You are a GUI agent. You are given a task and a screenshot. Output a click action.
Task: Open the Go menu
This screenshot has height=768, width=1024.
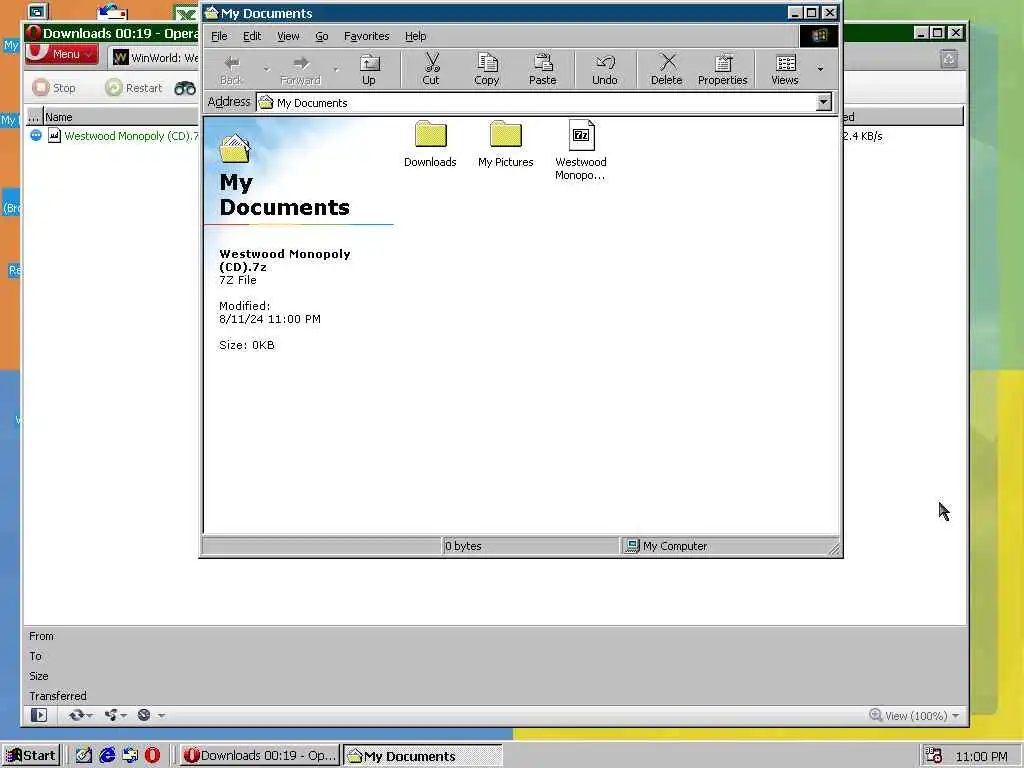tap(322, 36)
